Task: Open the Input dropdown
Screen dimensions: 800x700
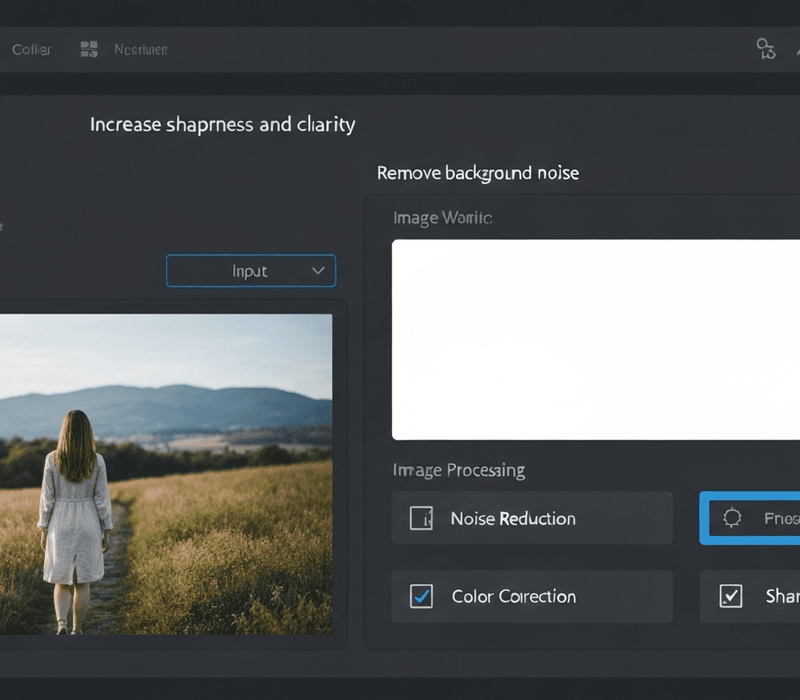Action: click(250, 271)
